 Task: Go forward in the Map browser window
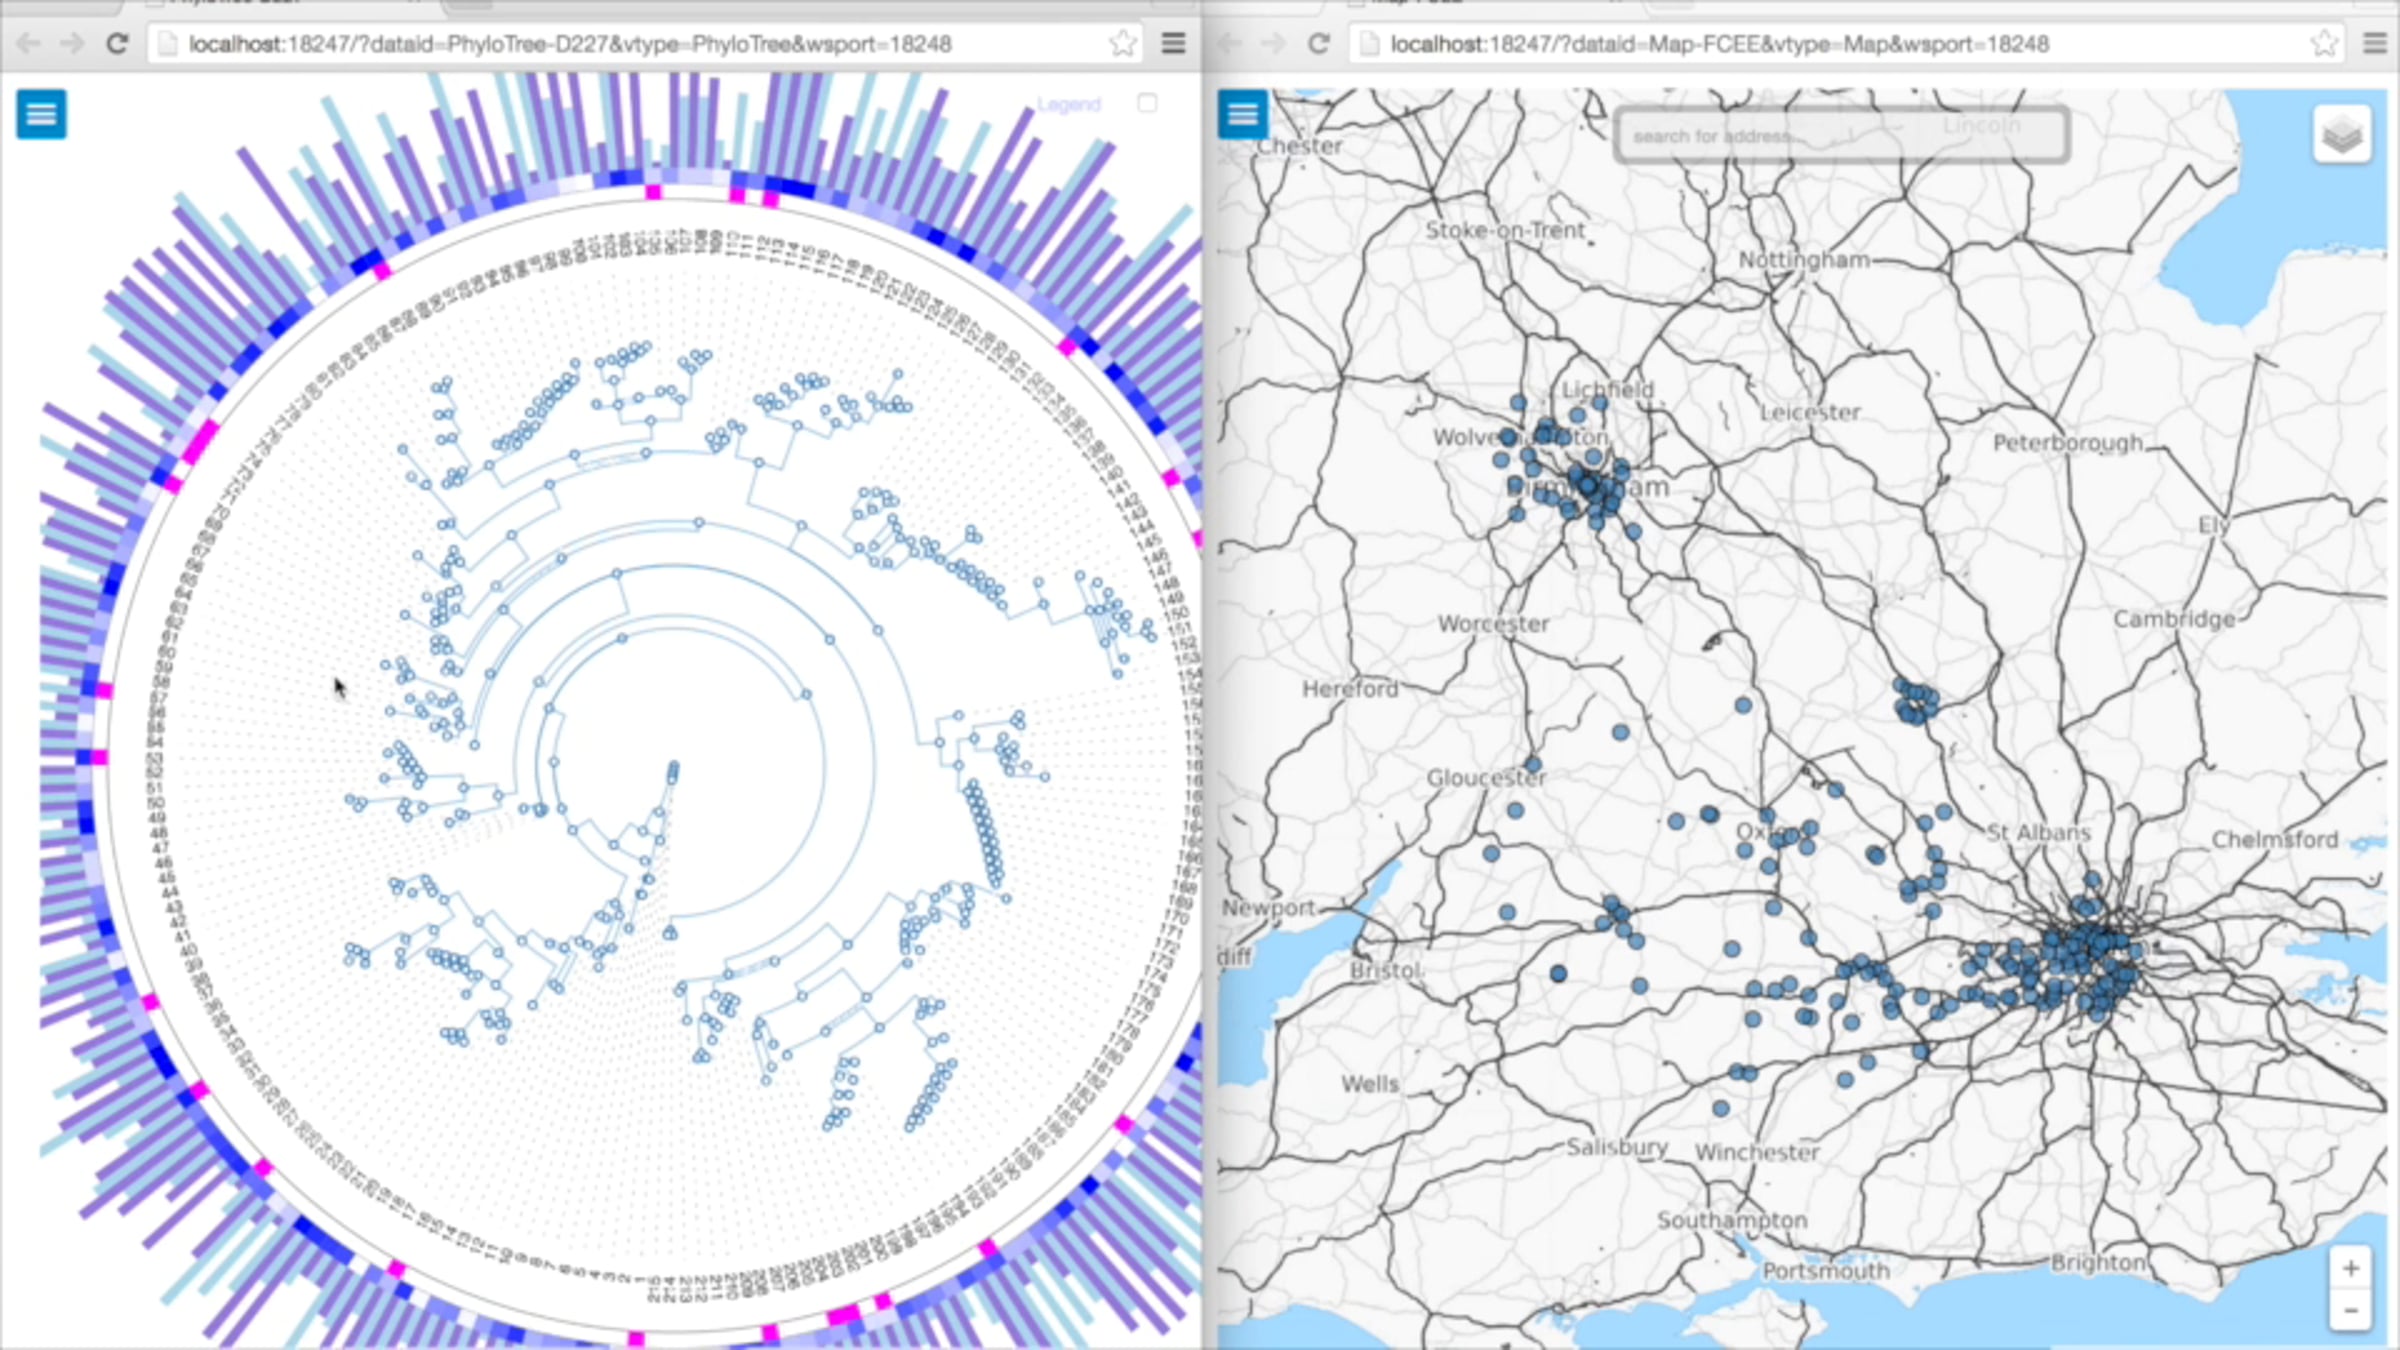click(1273, 44)
